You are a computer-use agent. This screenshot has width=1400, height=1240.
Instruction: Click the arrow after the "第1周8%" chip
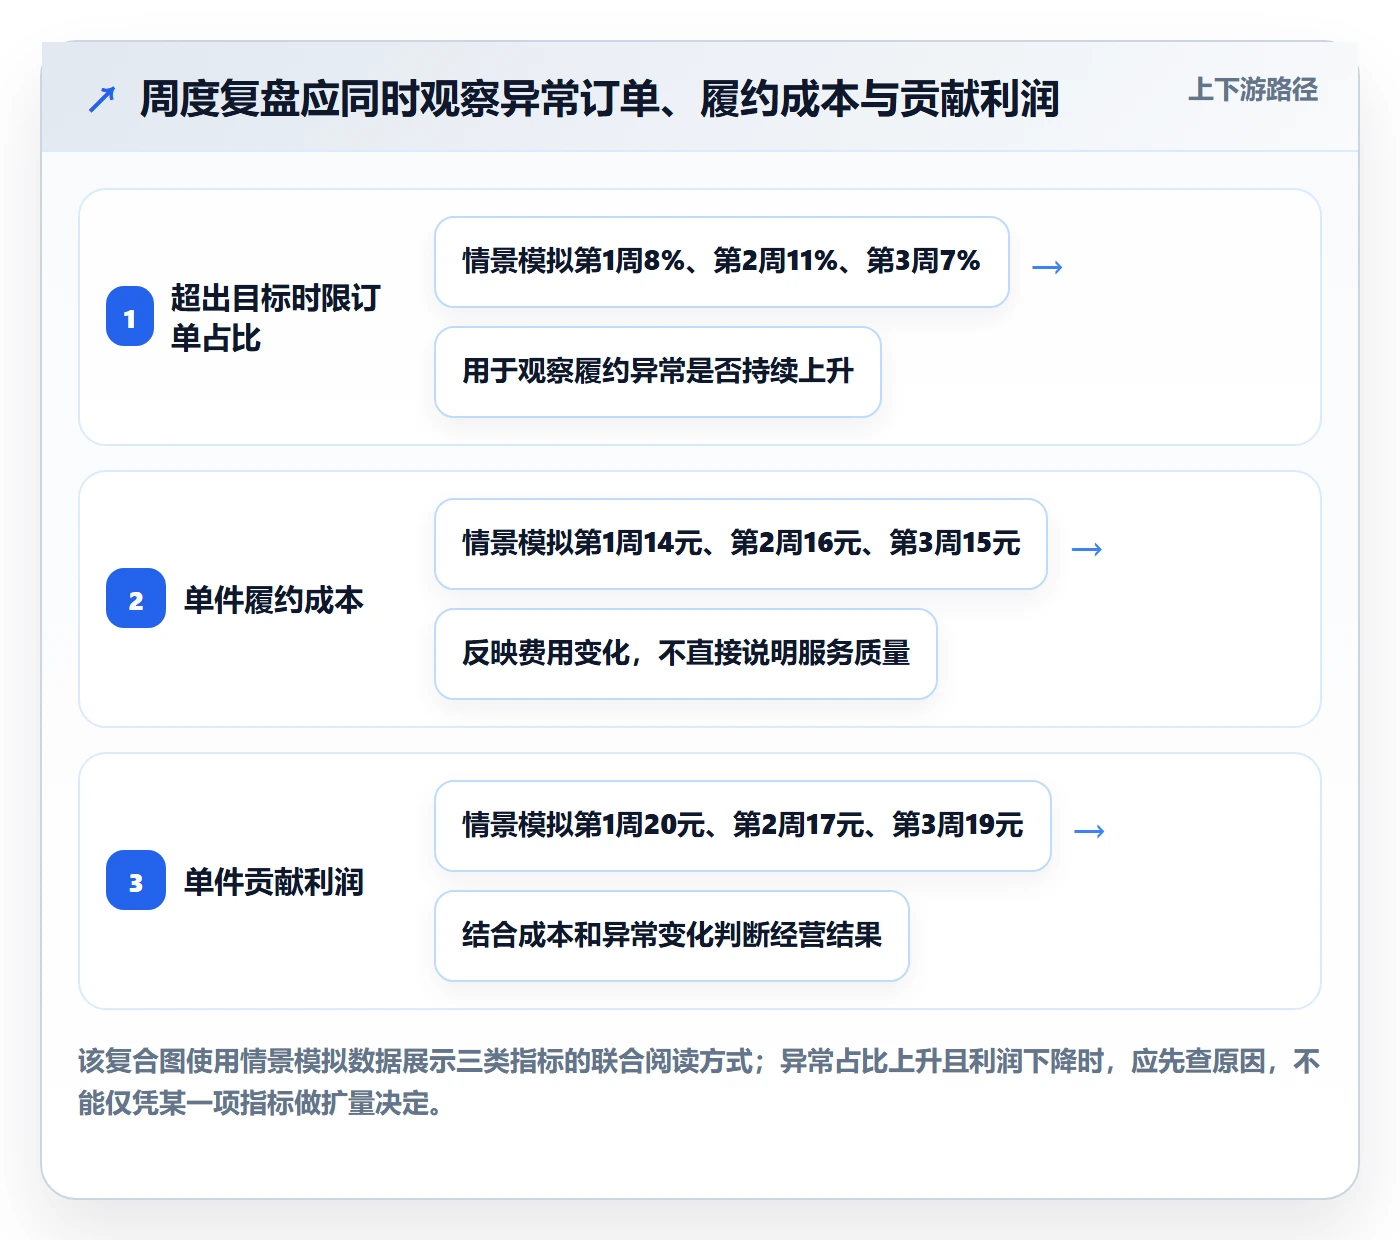pos(1047,267)
